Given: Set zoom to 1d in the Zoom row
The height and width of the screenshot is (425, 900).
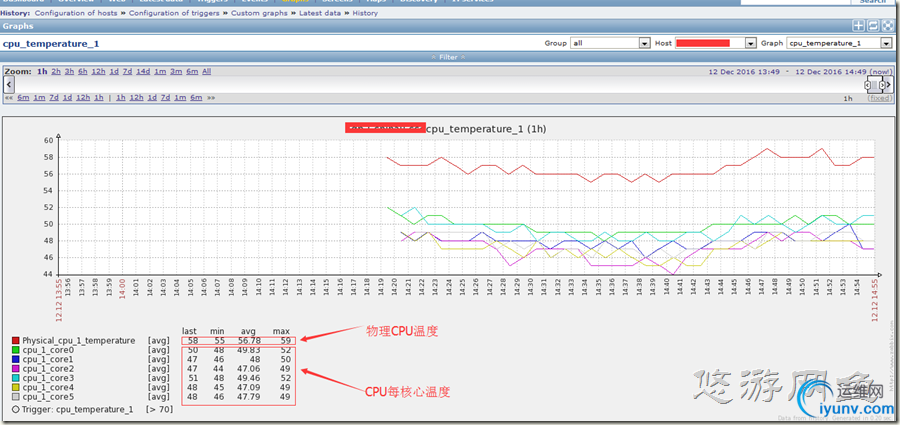Looking at the screenshot, I should pyautogui.click(x=114, y=71).
